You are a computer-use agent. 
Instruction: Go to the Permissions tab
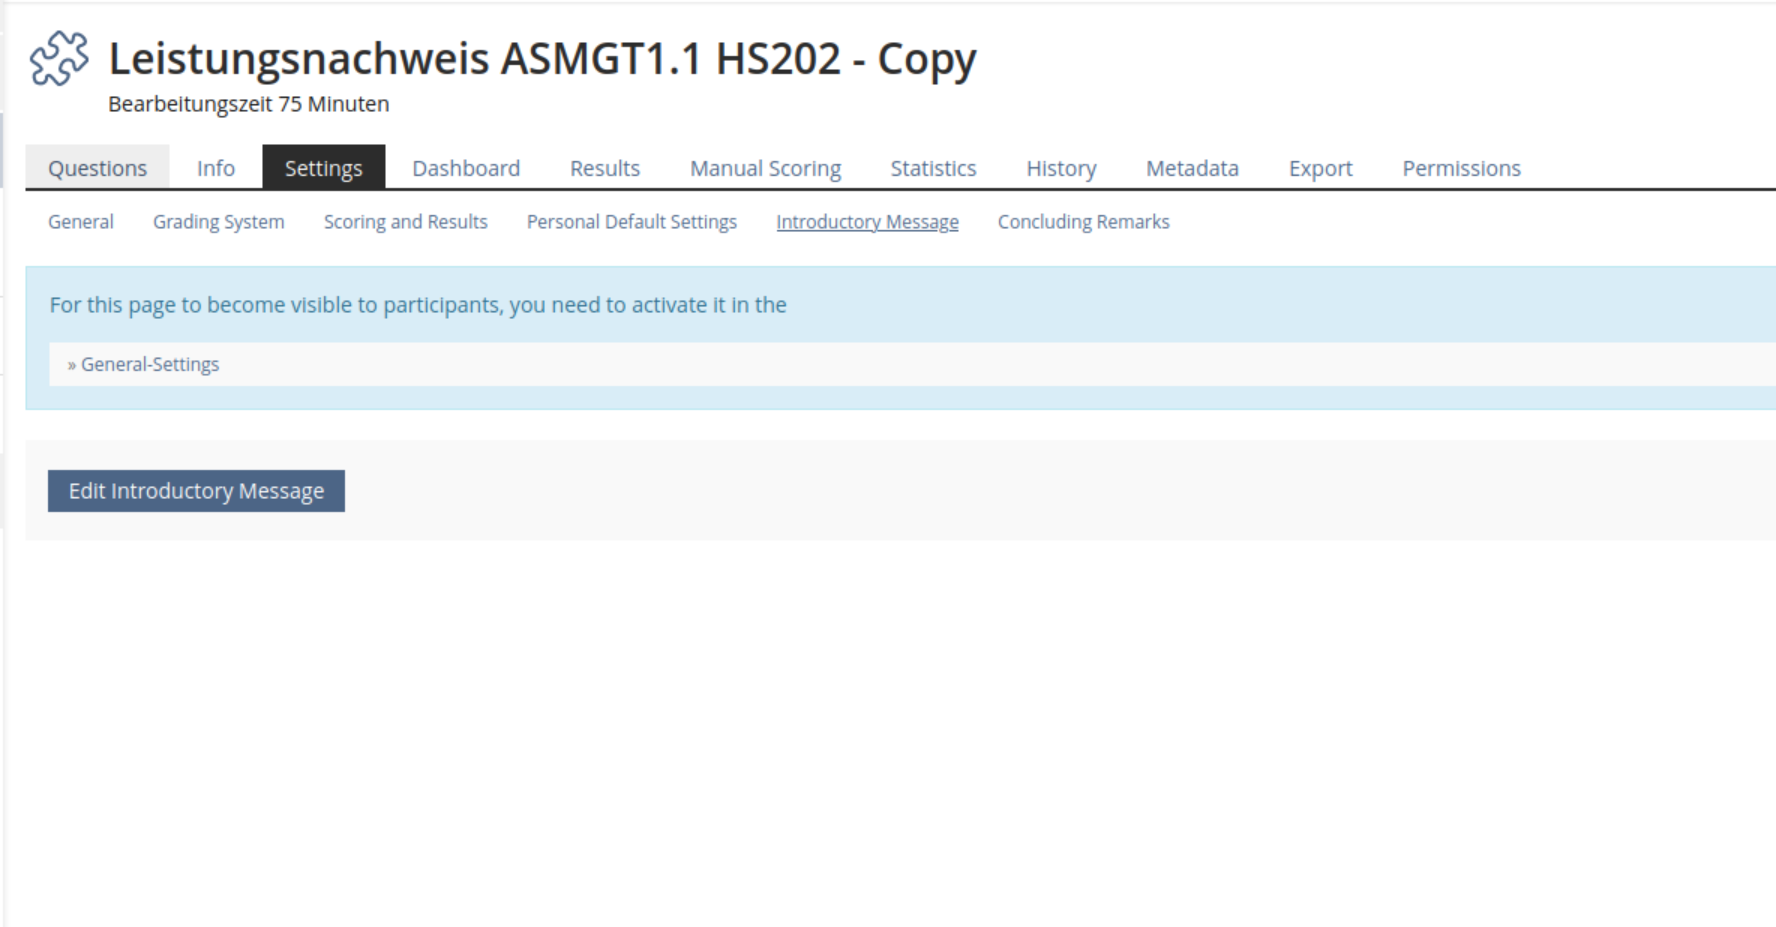tap(1461, 168)
